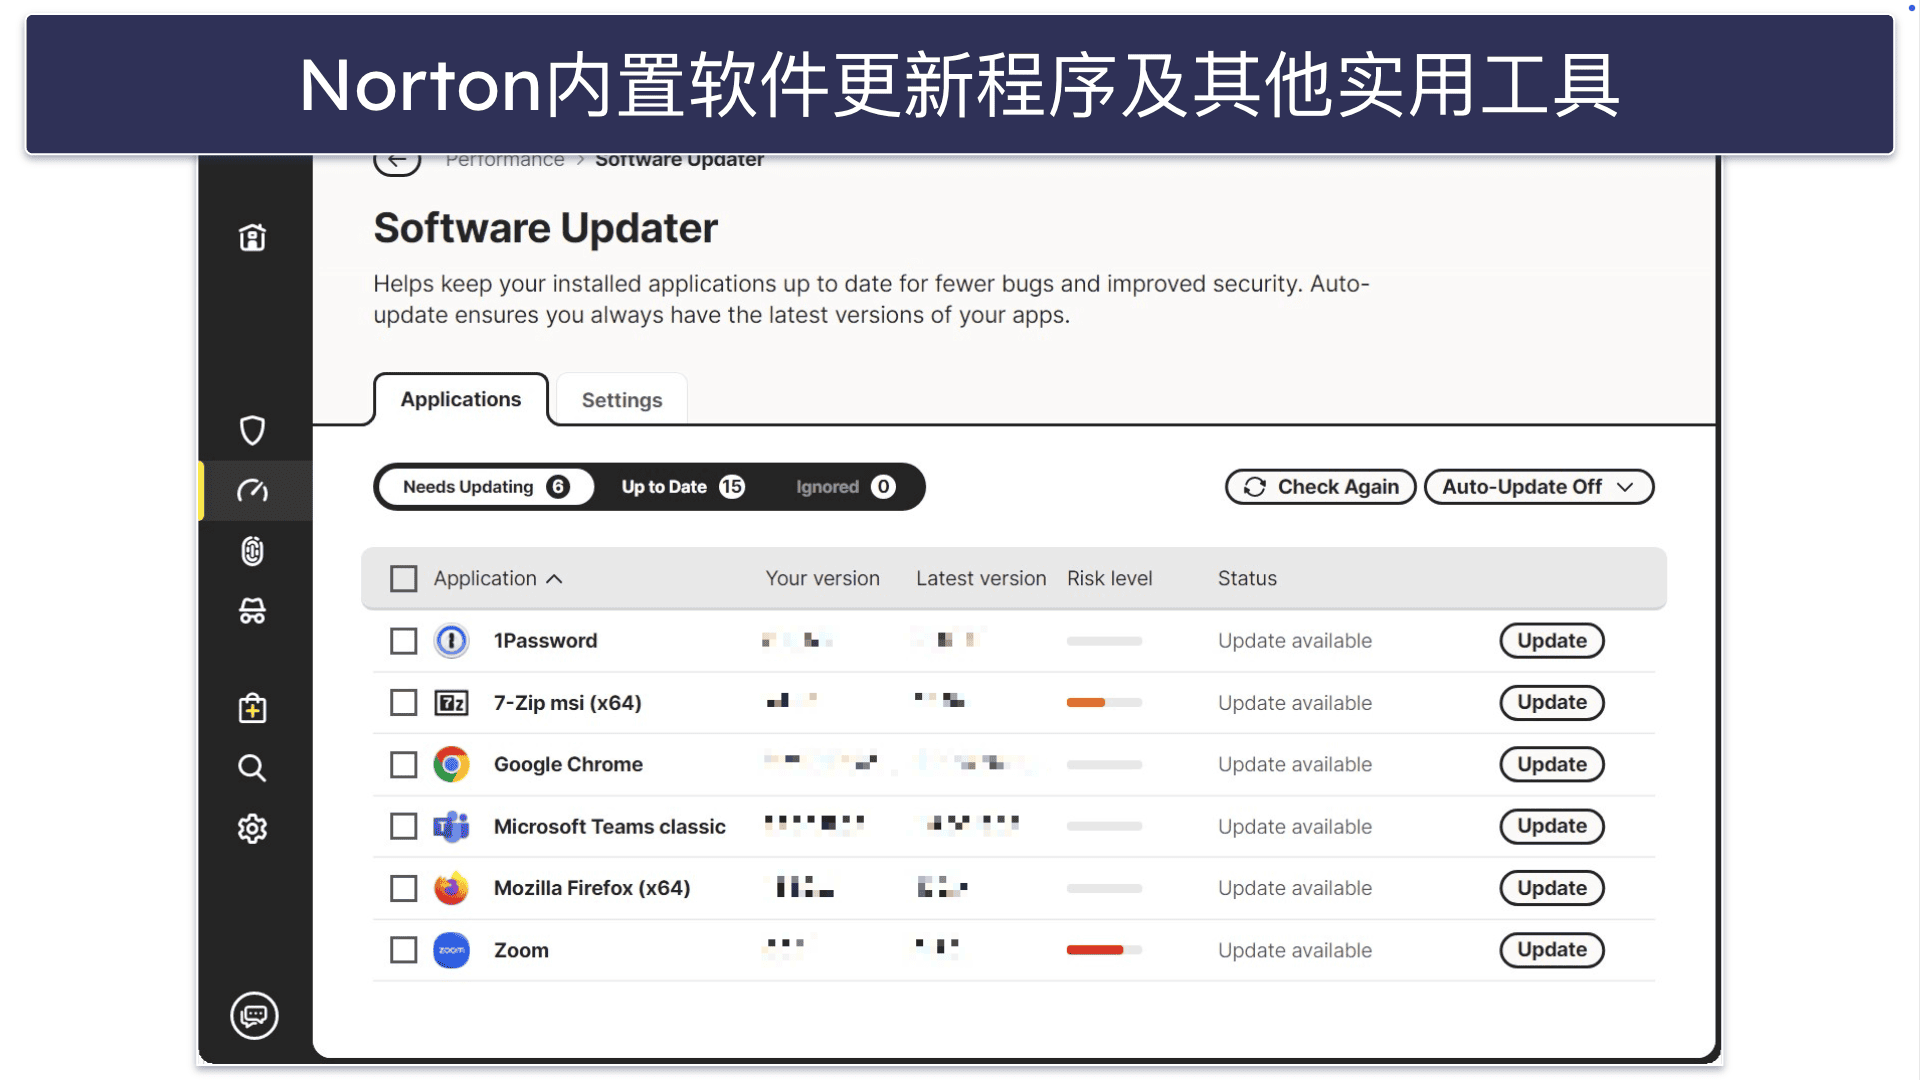The width and height of the screenshot is (1920, 1080).
Task: Open the Security shield sidebar icon
Action: point(252,430)
